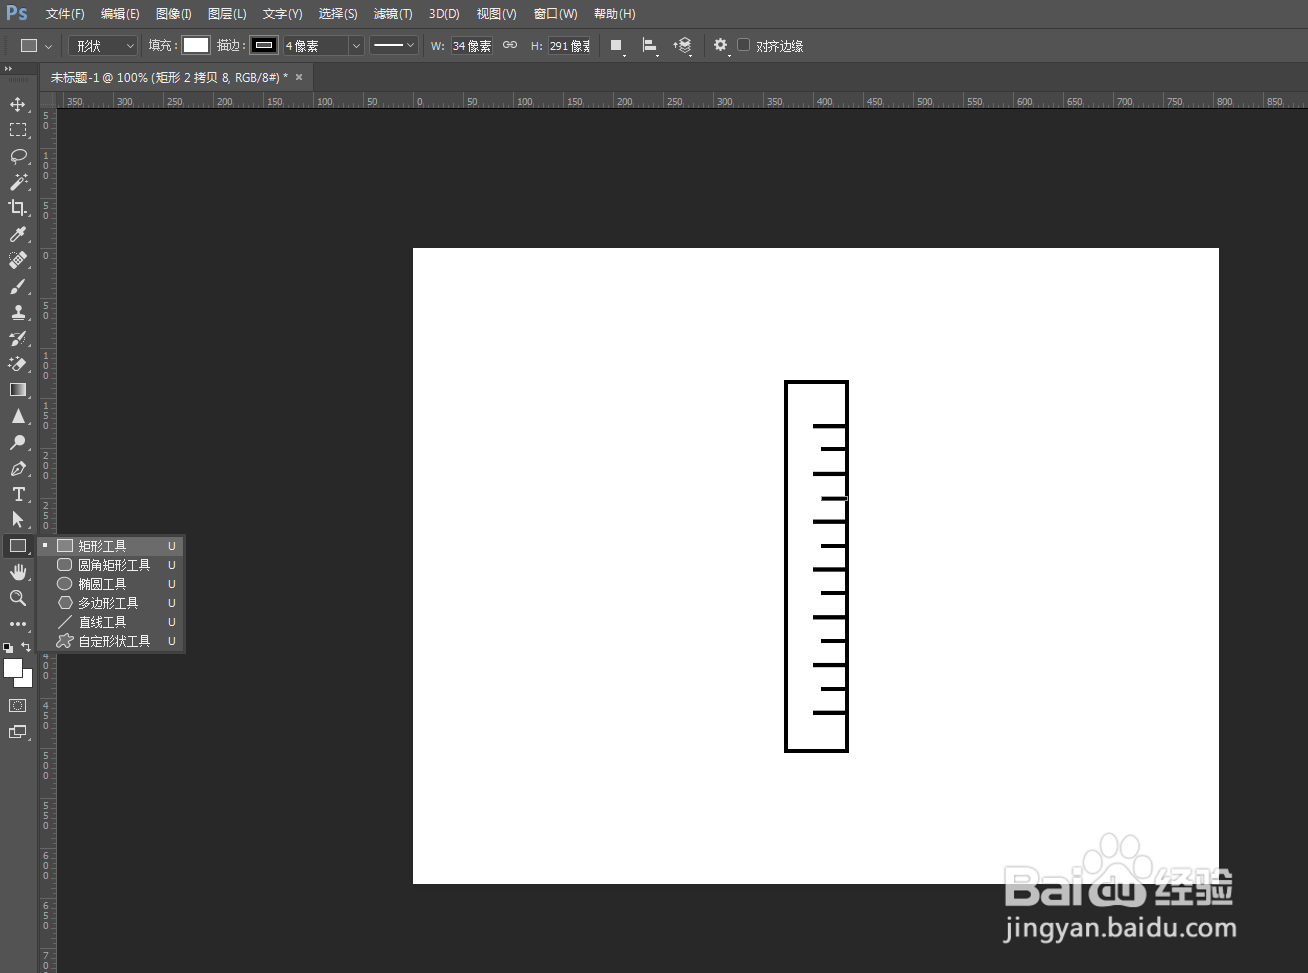Click the Rectangle shape tool in toolbar
This screenshot has width=1308, height=973.
coord(18,546)
